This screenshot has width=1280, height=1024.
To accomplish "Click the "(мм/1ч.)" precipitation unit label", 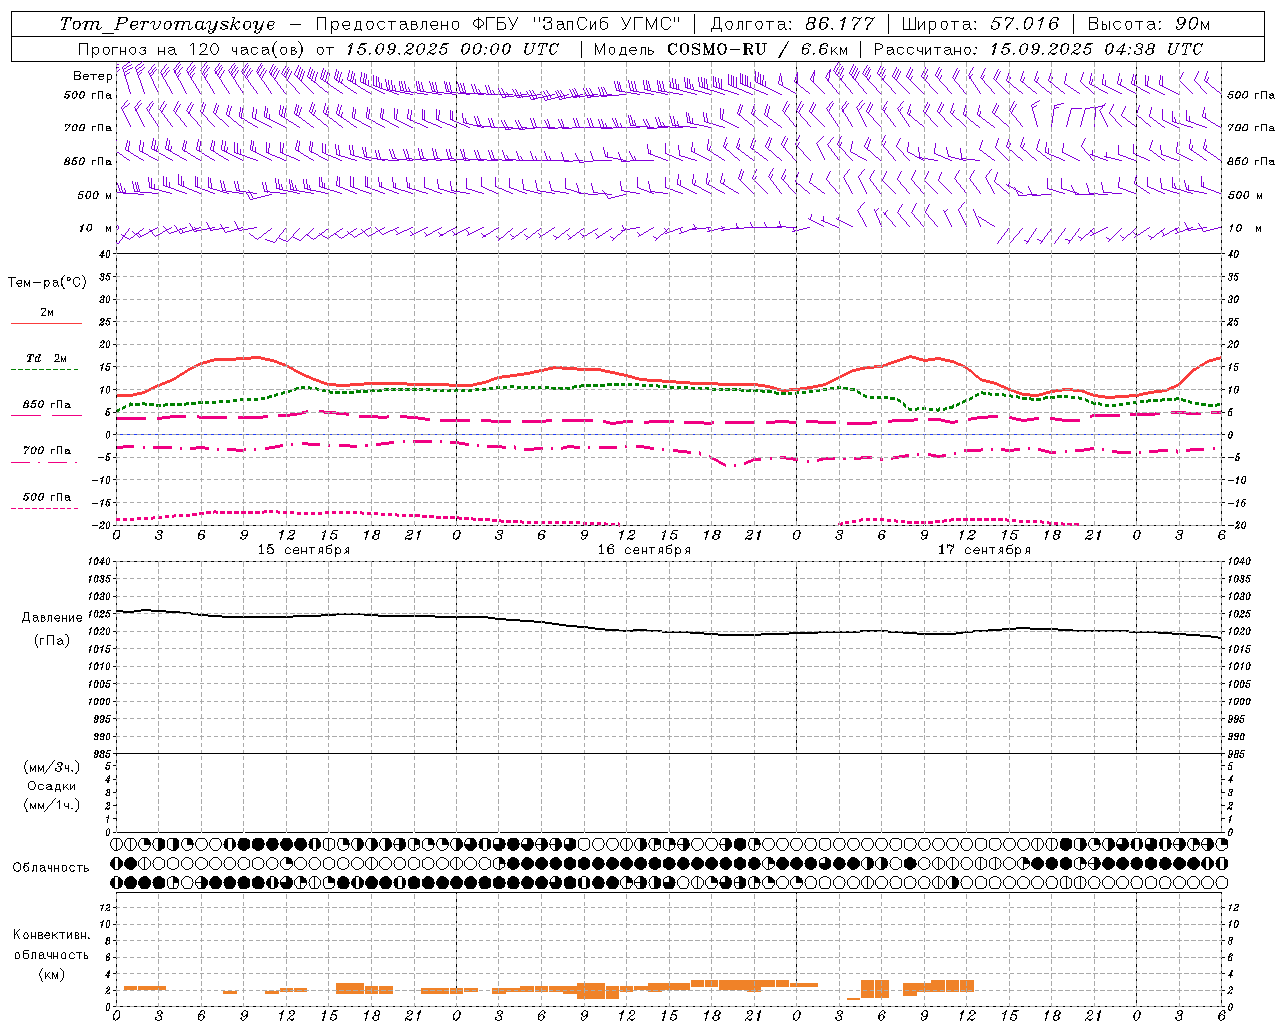I will pyautogui.click(x=52, y=805).
